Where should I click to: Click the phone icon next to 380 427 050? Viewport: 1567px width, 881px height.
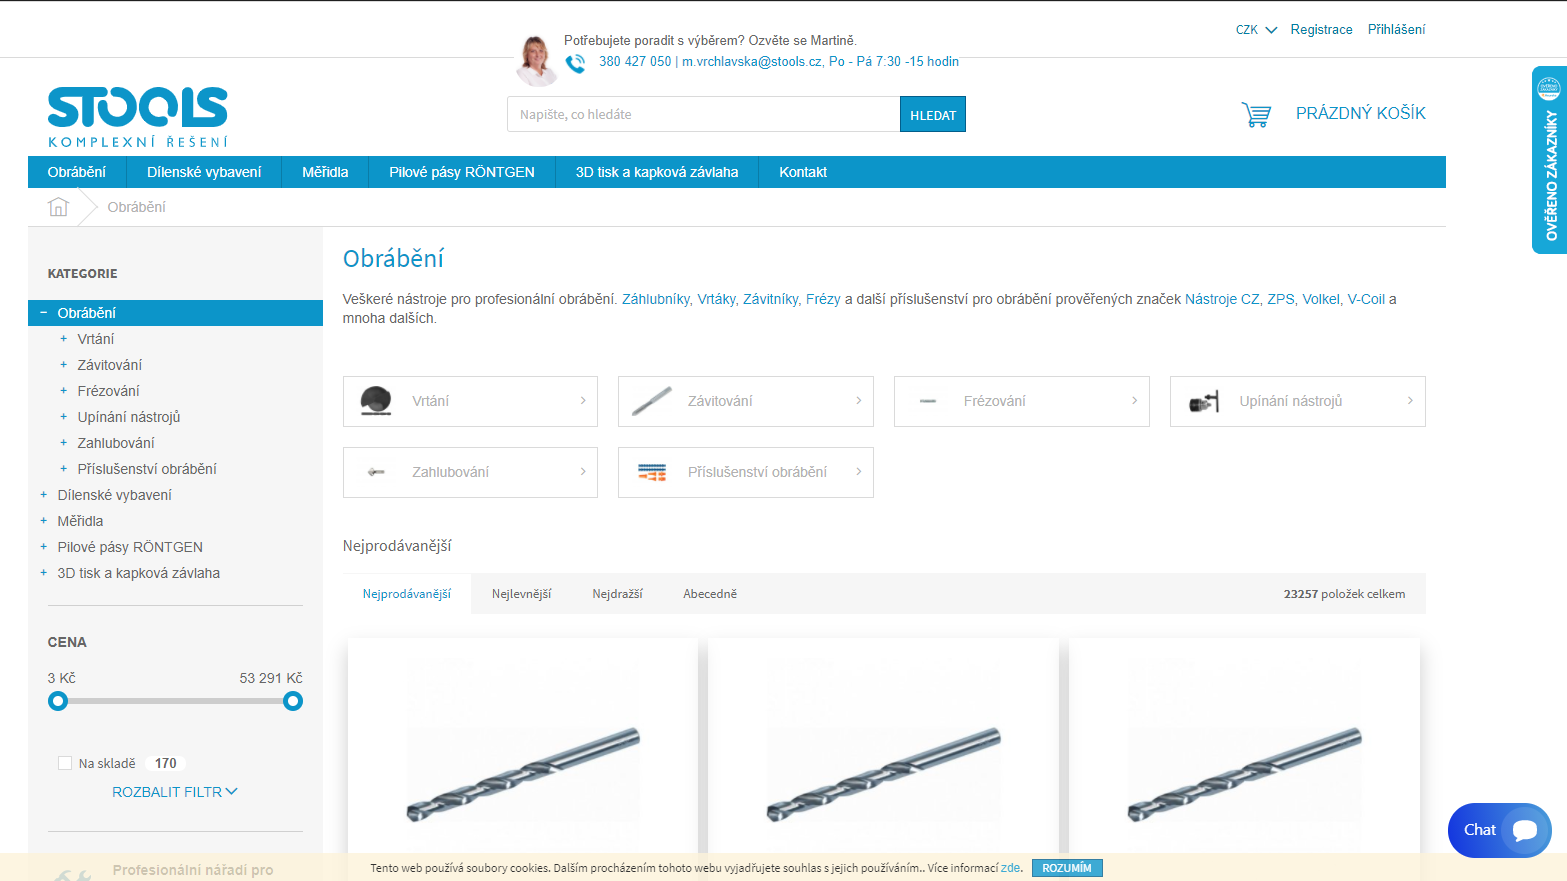point(576,63)
